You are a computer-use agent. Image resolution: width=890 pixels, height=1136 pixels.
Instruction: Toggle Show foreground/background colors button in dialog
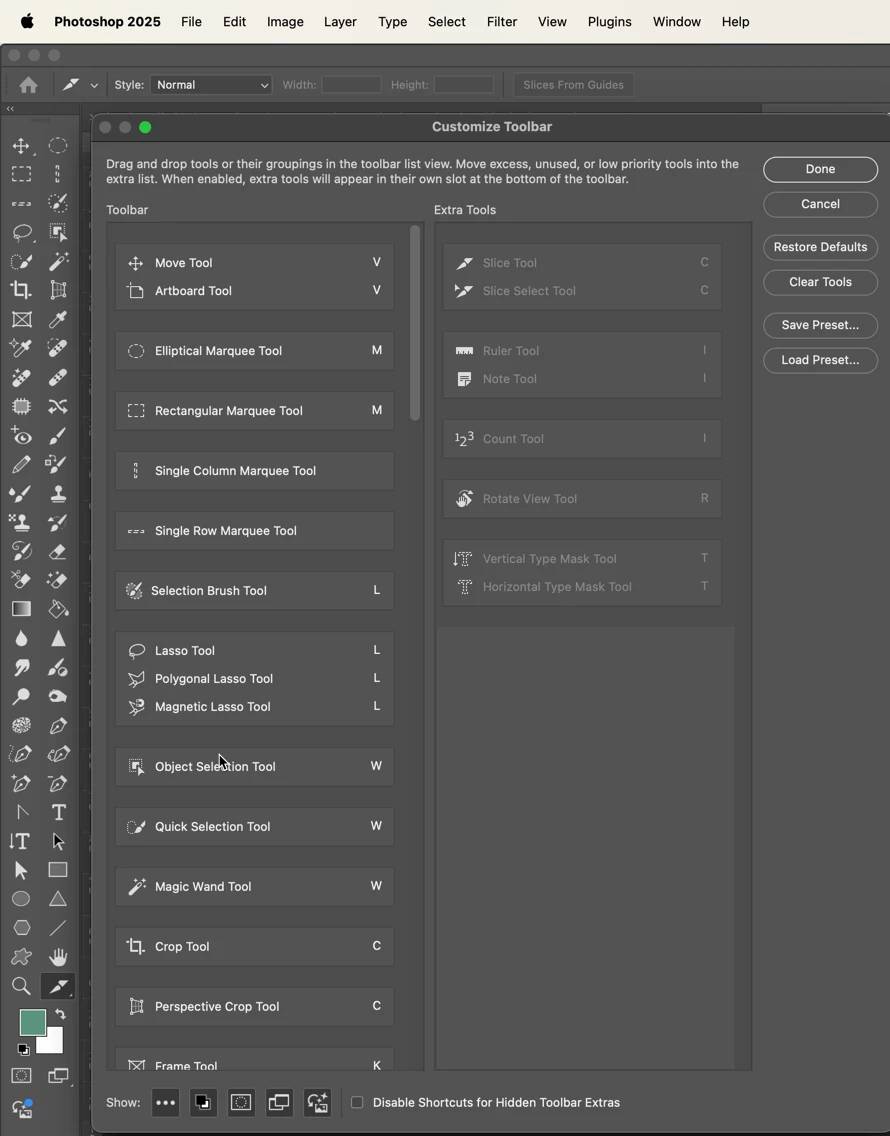(x=203, y=1103)
